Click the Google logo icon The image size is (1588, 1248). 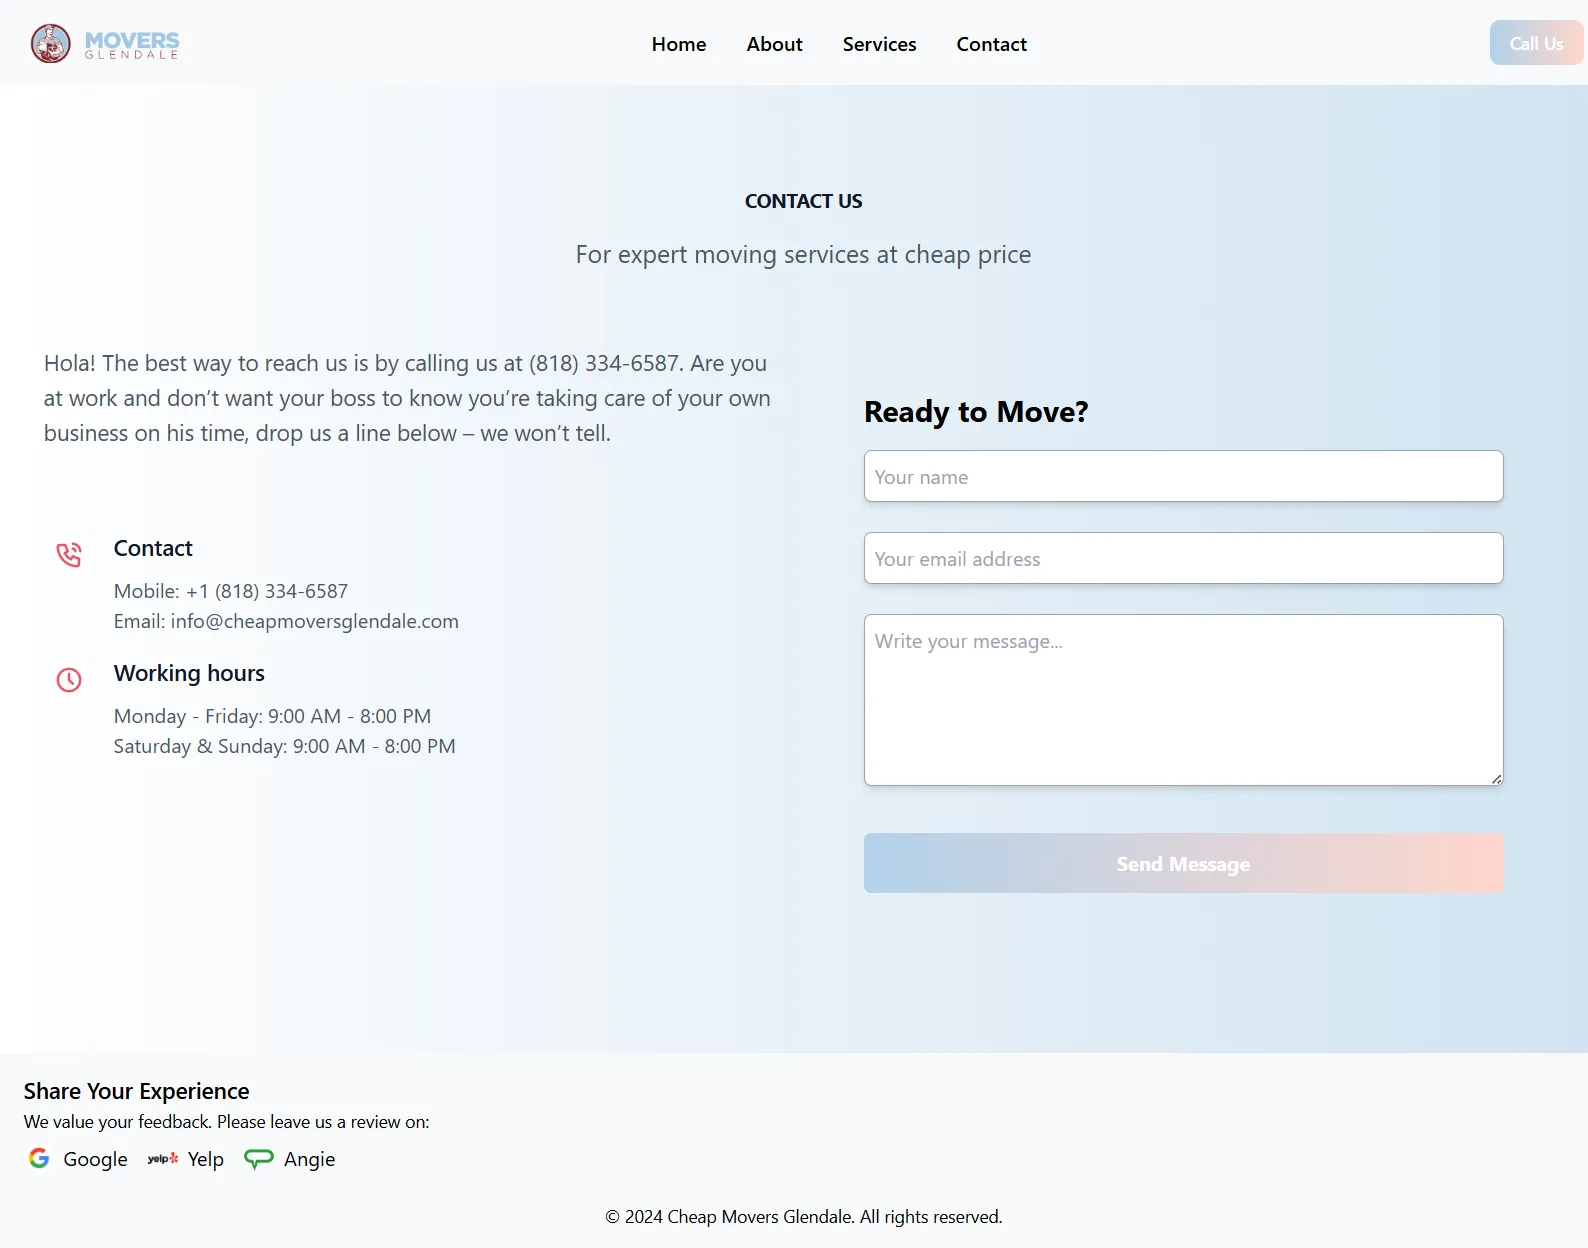pyautogui.click(x=39, y=1158)
